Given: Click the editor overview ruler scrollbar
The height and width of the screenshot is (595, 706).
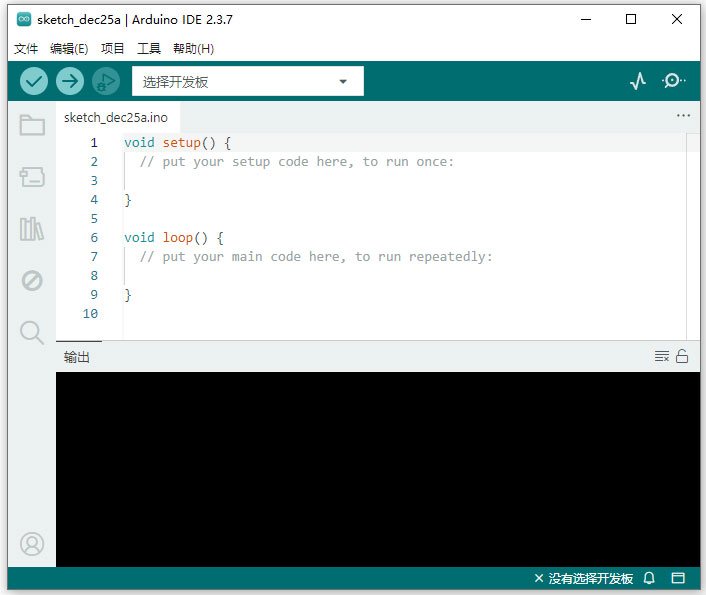Looking at the screenshot, I should (693, 236).
